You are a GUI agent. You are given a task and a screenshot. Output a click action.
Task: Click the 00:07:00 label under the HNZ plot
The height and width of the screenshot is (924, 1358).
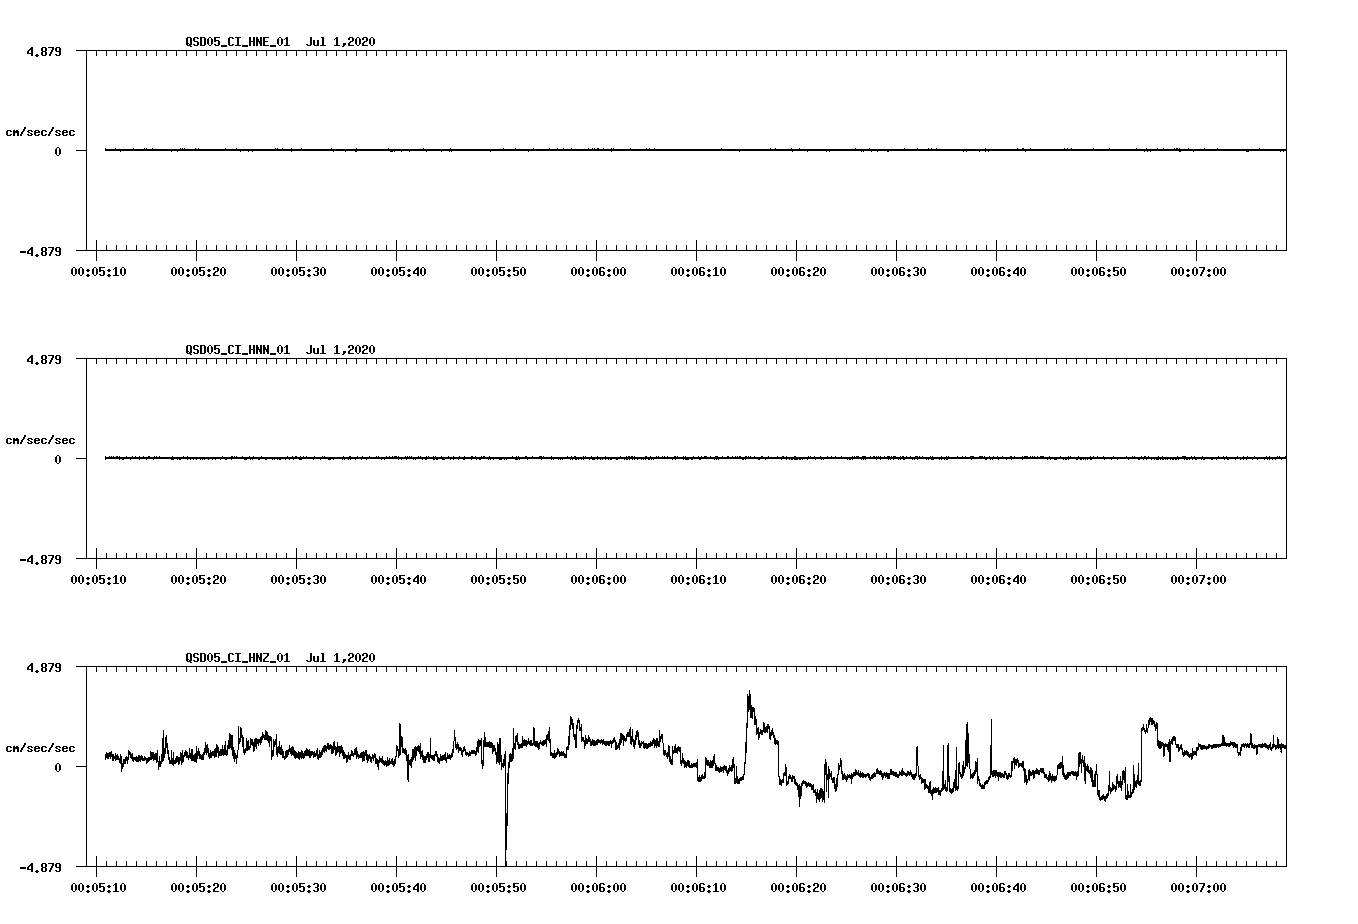[x=1198, y=887]
